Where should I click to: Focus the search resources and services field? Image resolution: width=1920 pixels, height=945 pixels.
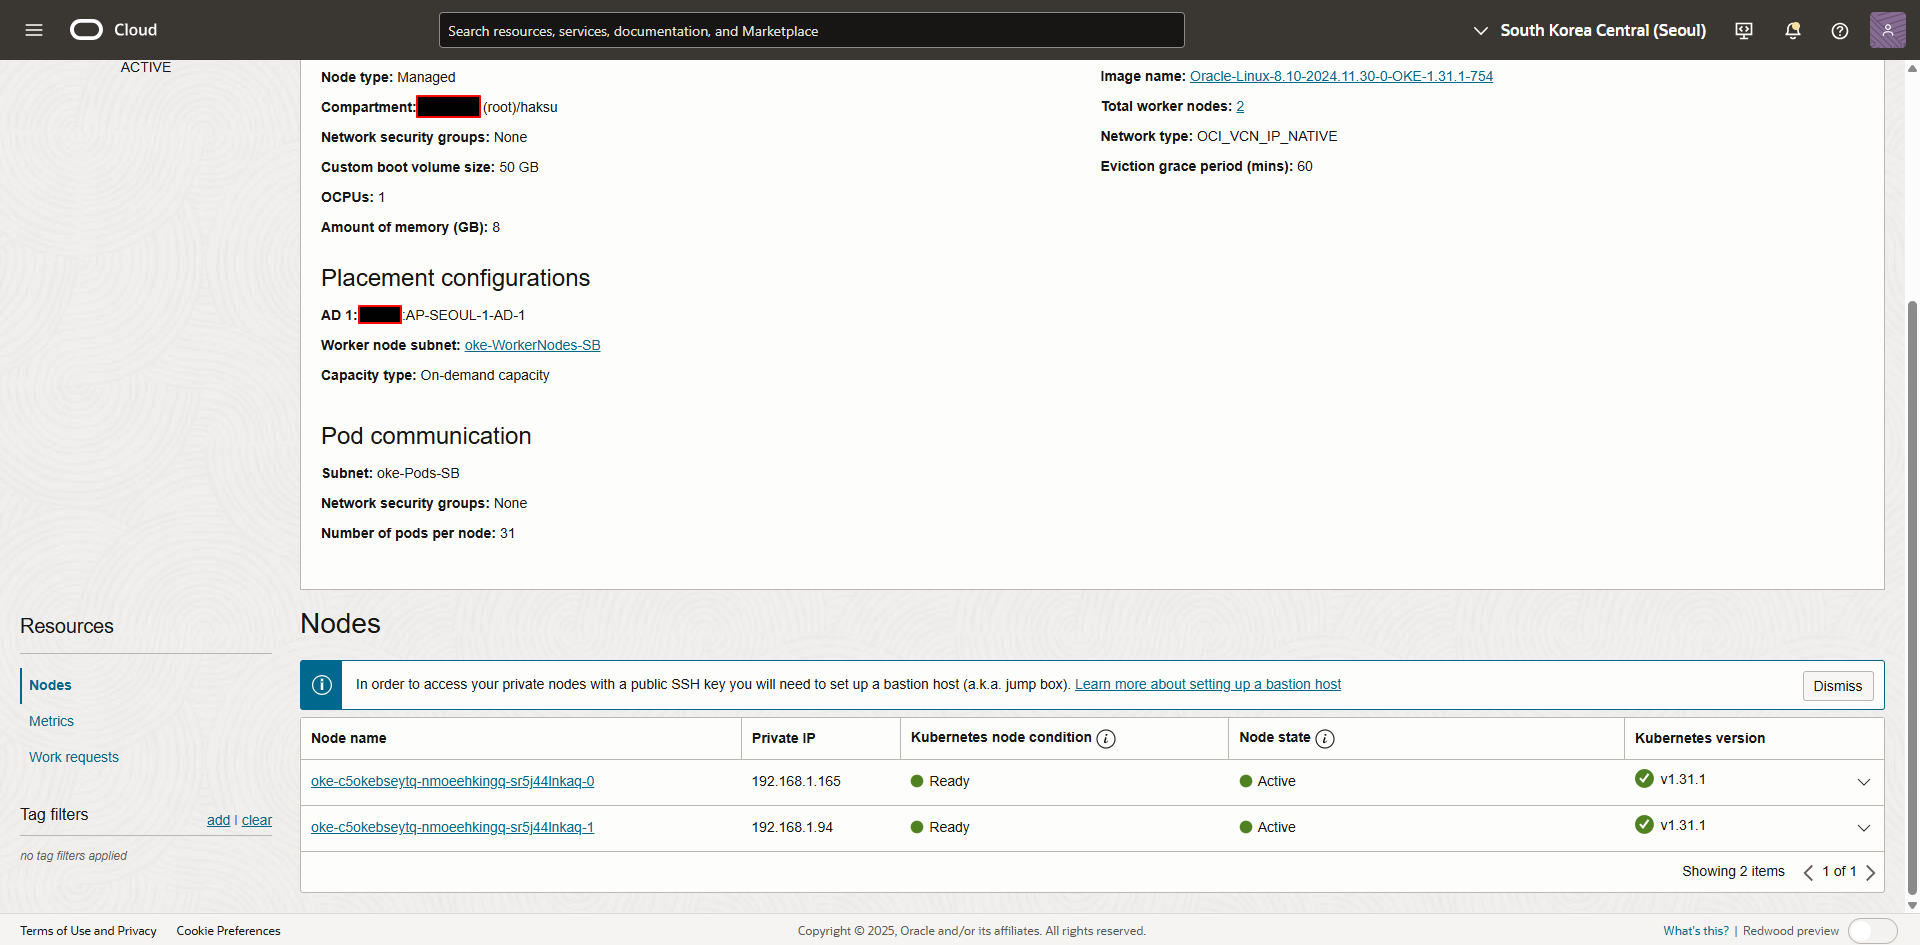[812, 30]
